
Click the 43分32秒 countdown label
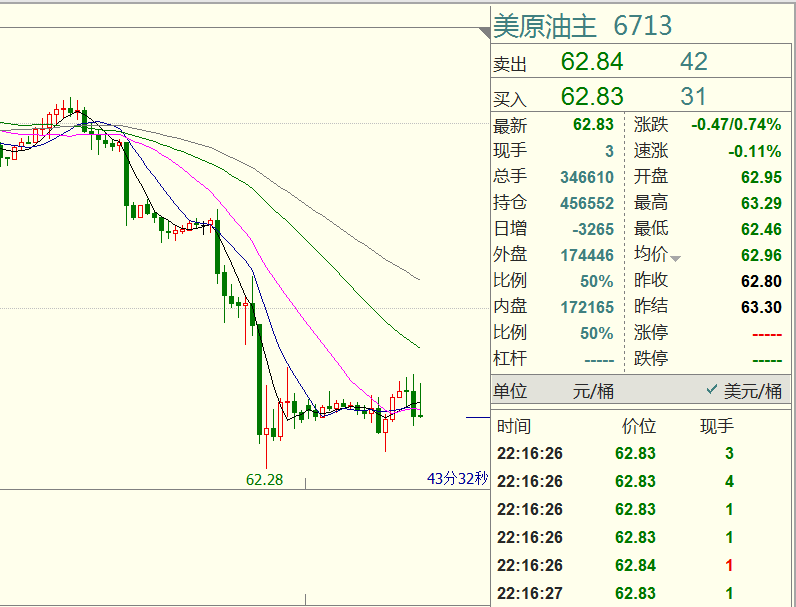(x=457, y=479)
